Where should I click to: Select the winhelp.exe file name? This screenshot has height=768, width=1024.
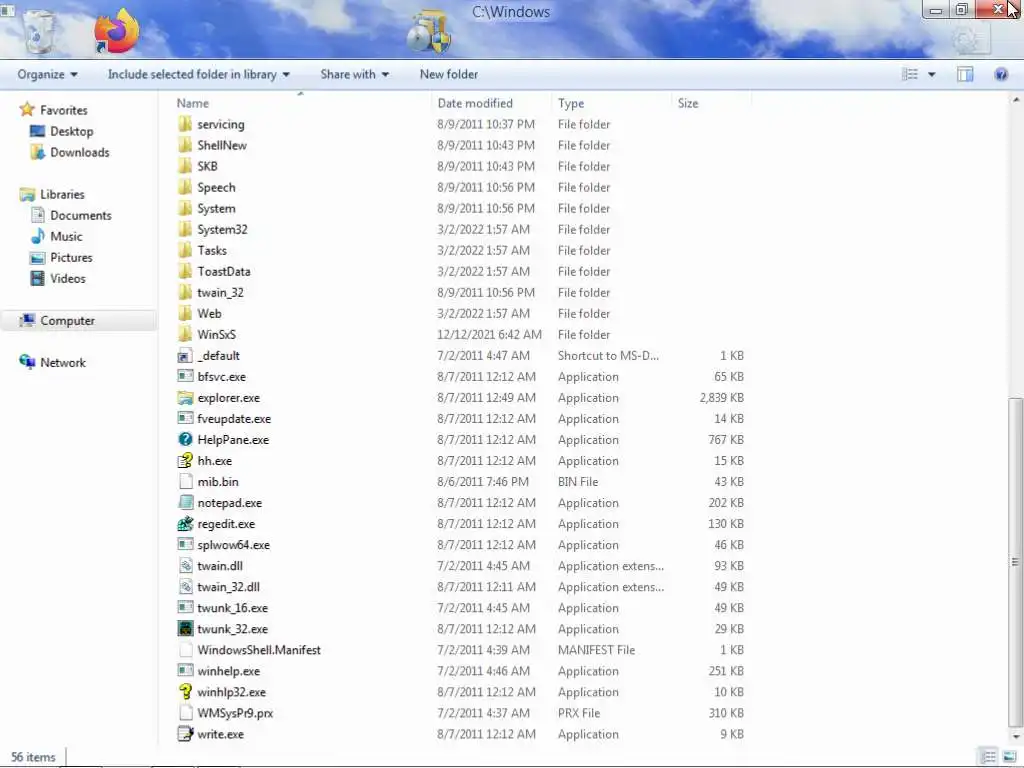(229, 671)
